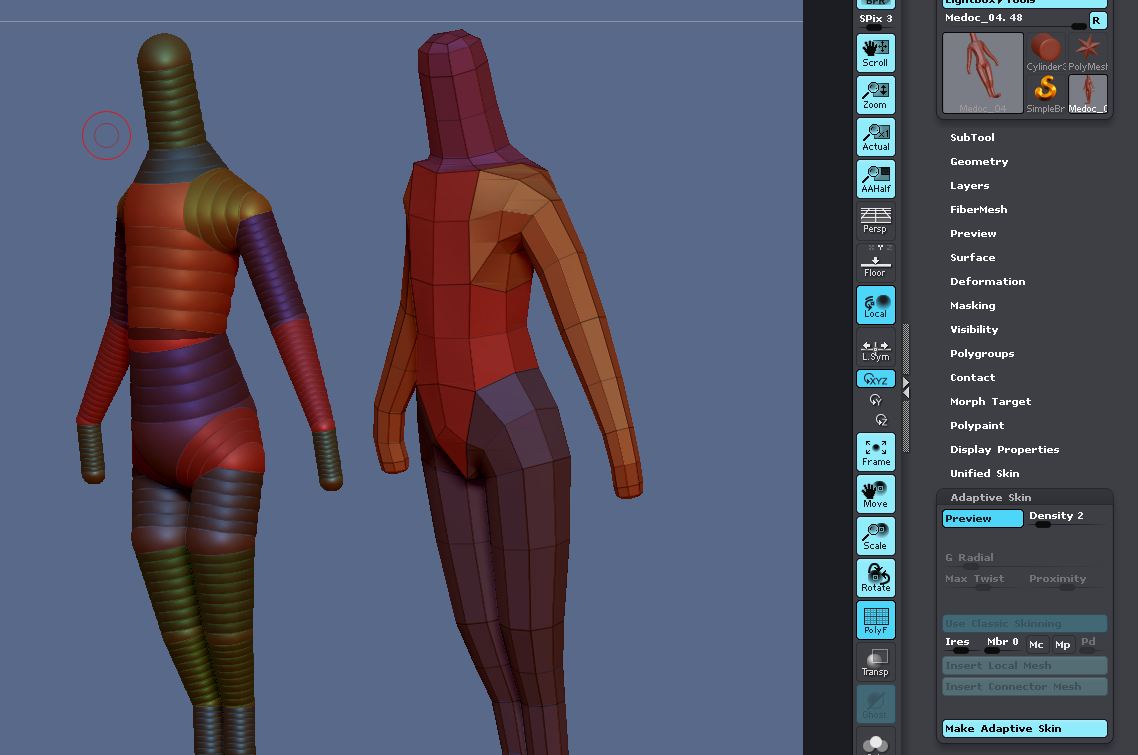
Task: Toggle the Mp option
Action: point(1063,645)
